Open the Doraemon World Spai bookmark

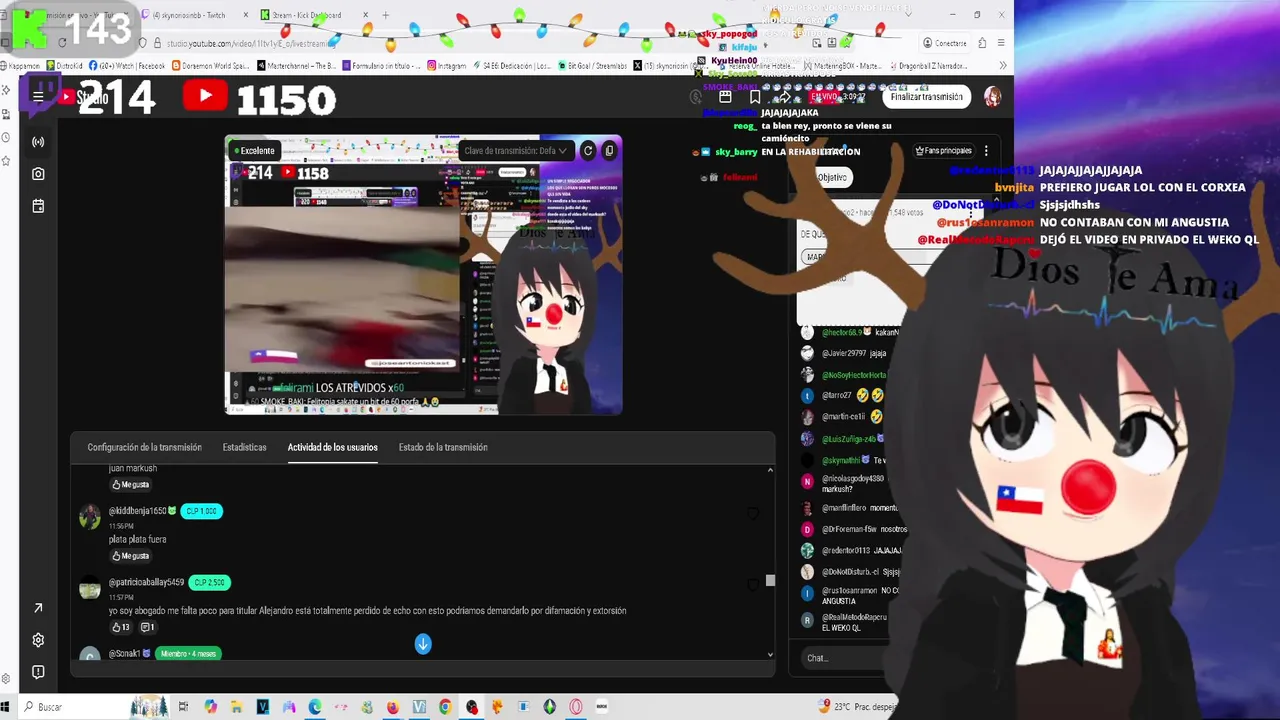pos(210,66)
